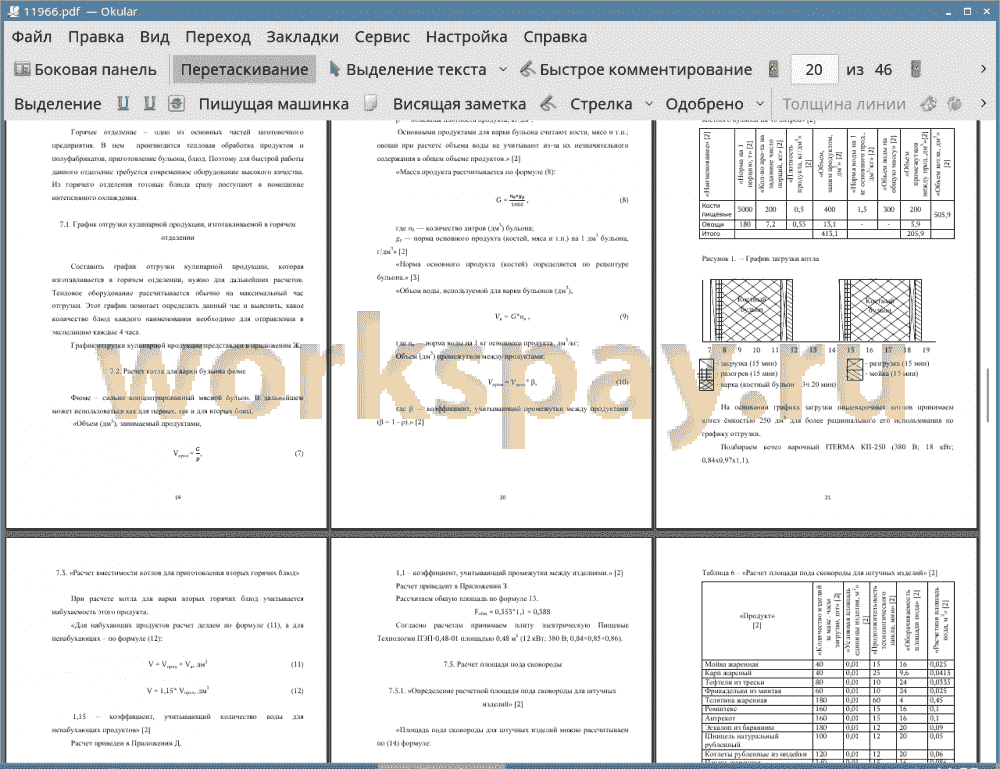Choose the Пишущая машинка typewriter tool

(x=274, y=104)
